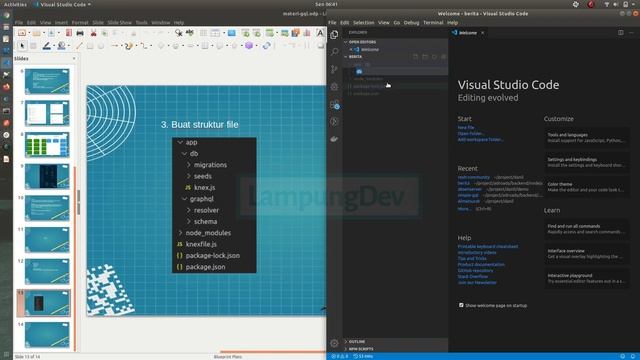Click the insert chart icon in Impress toolbar

point(306,33)
